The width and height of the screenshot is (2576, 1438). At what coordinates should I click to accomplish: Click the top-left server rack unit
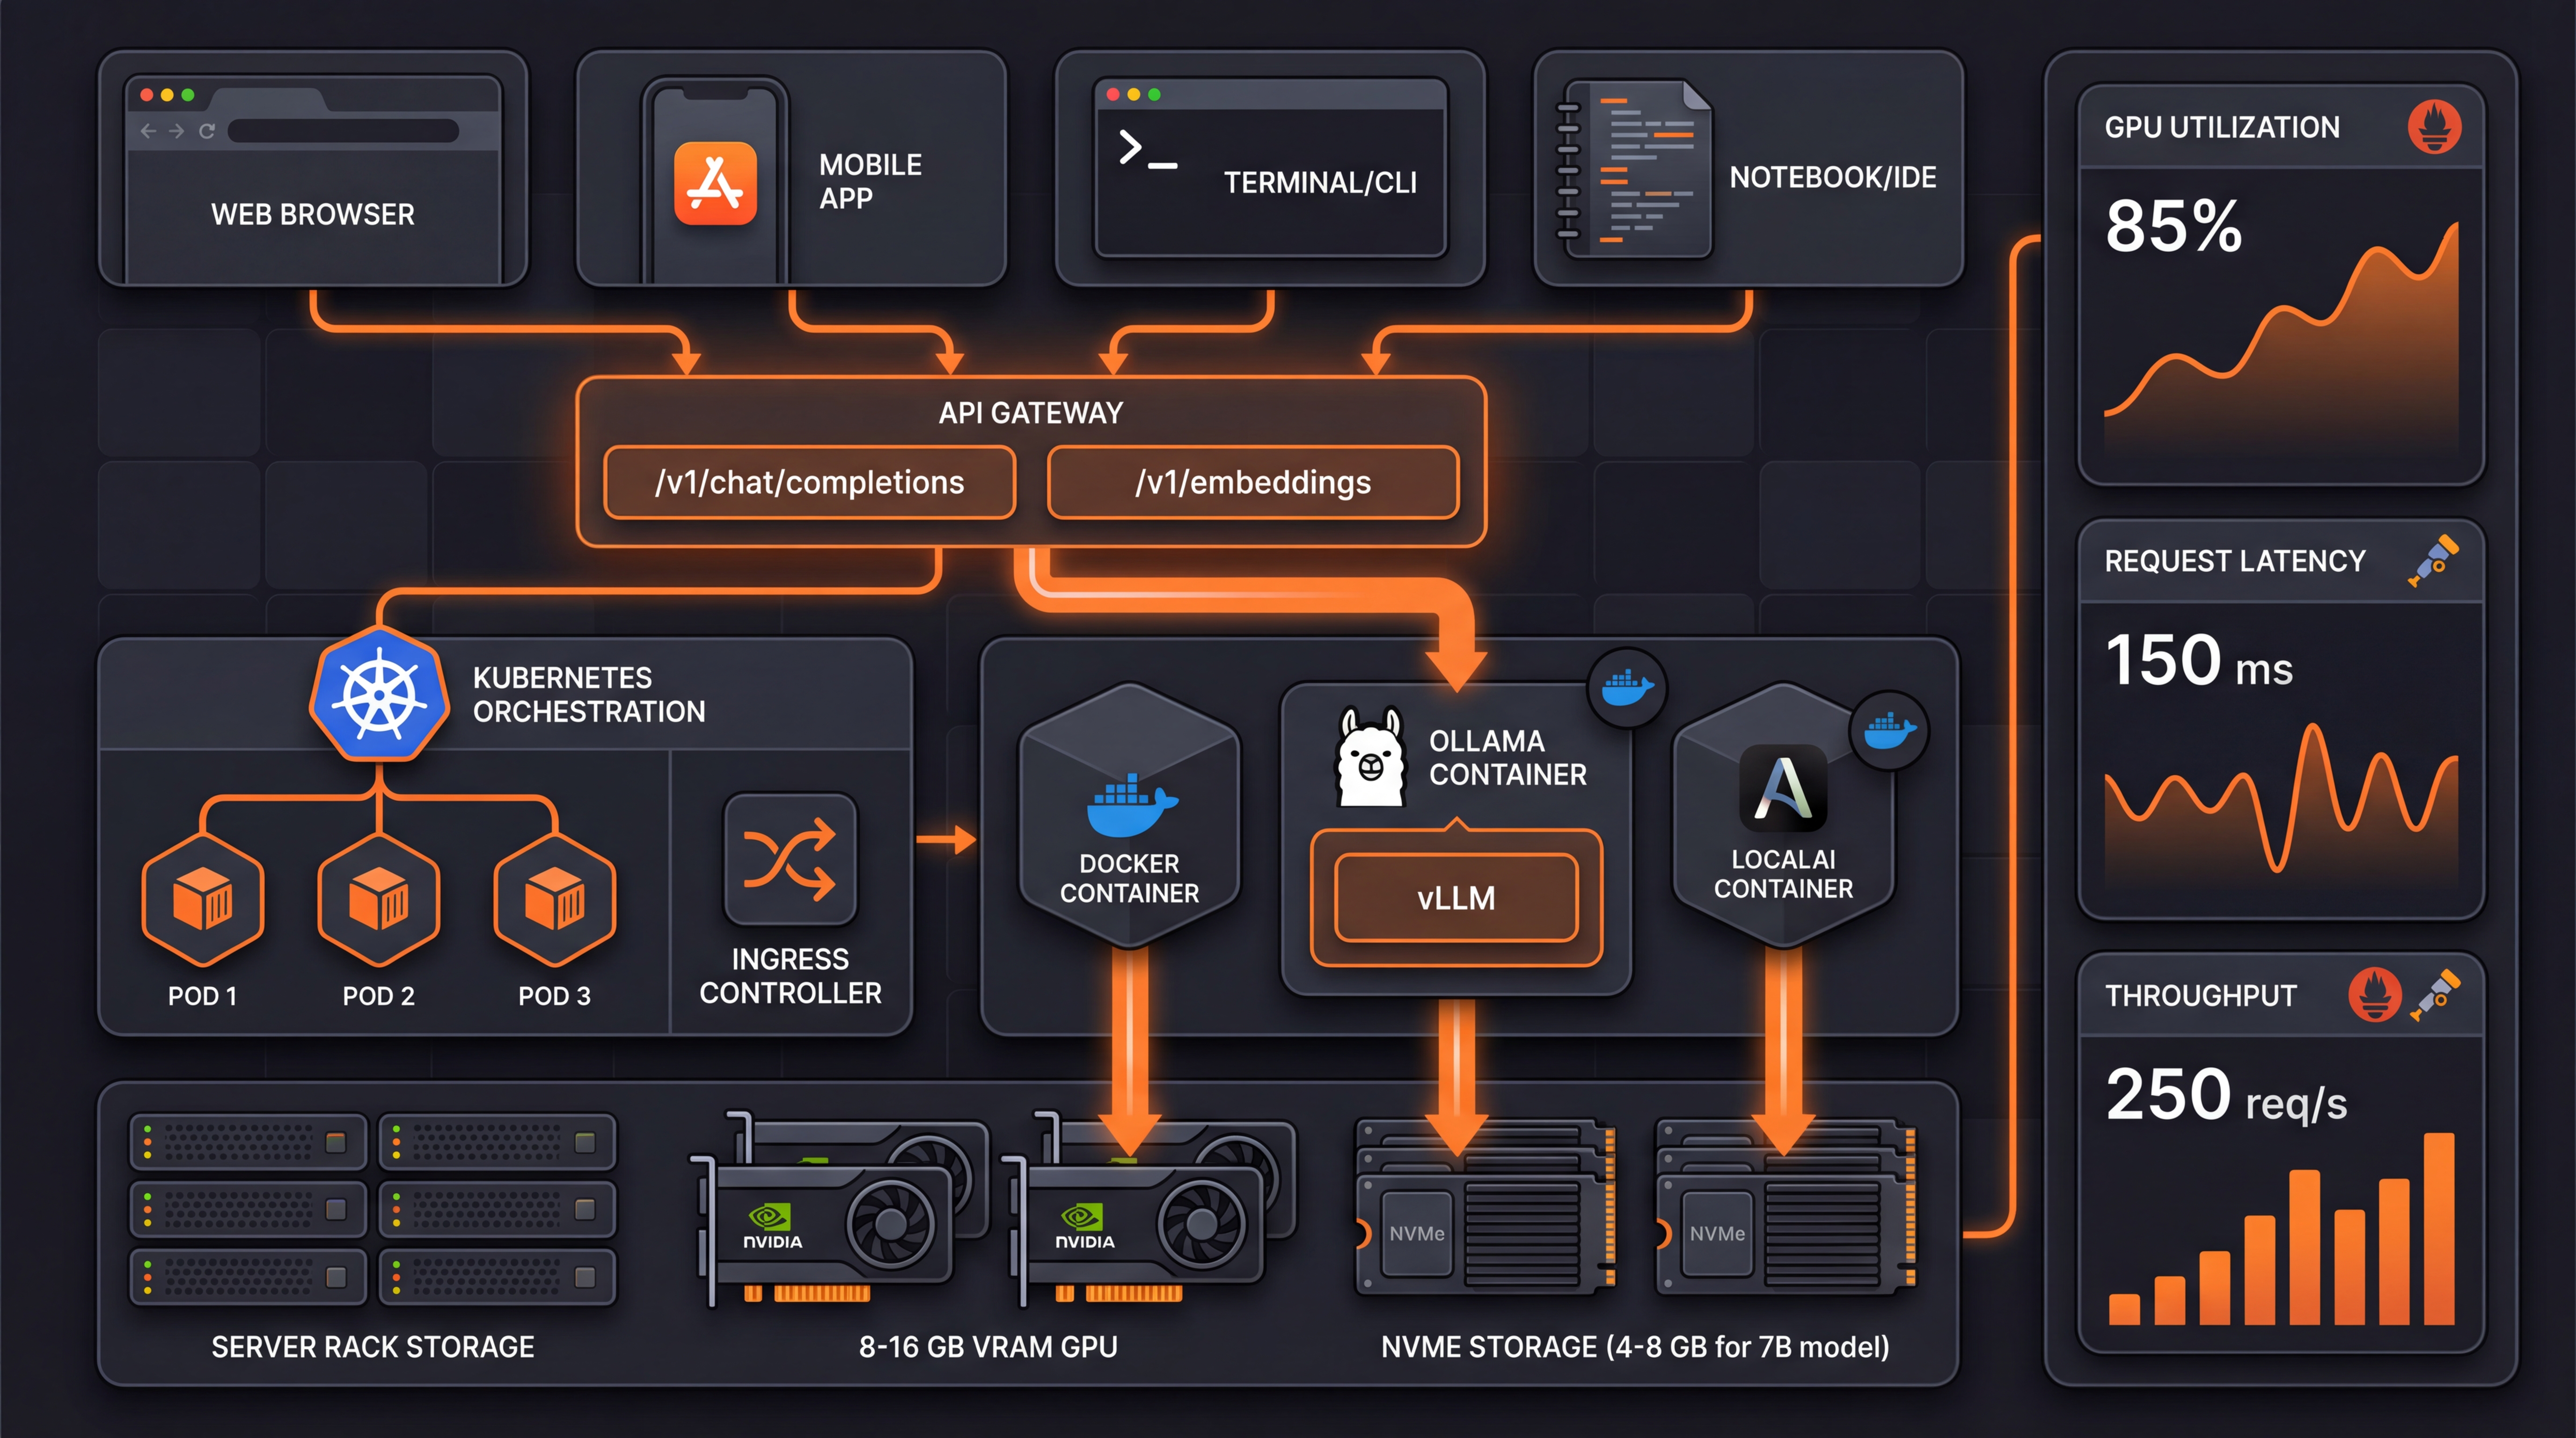point(248,1142)
